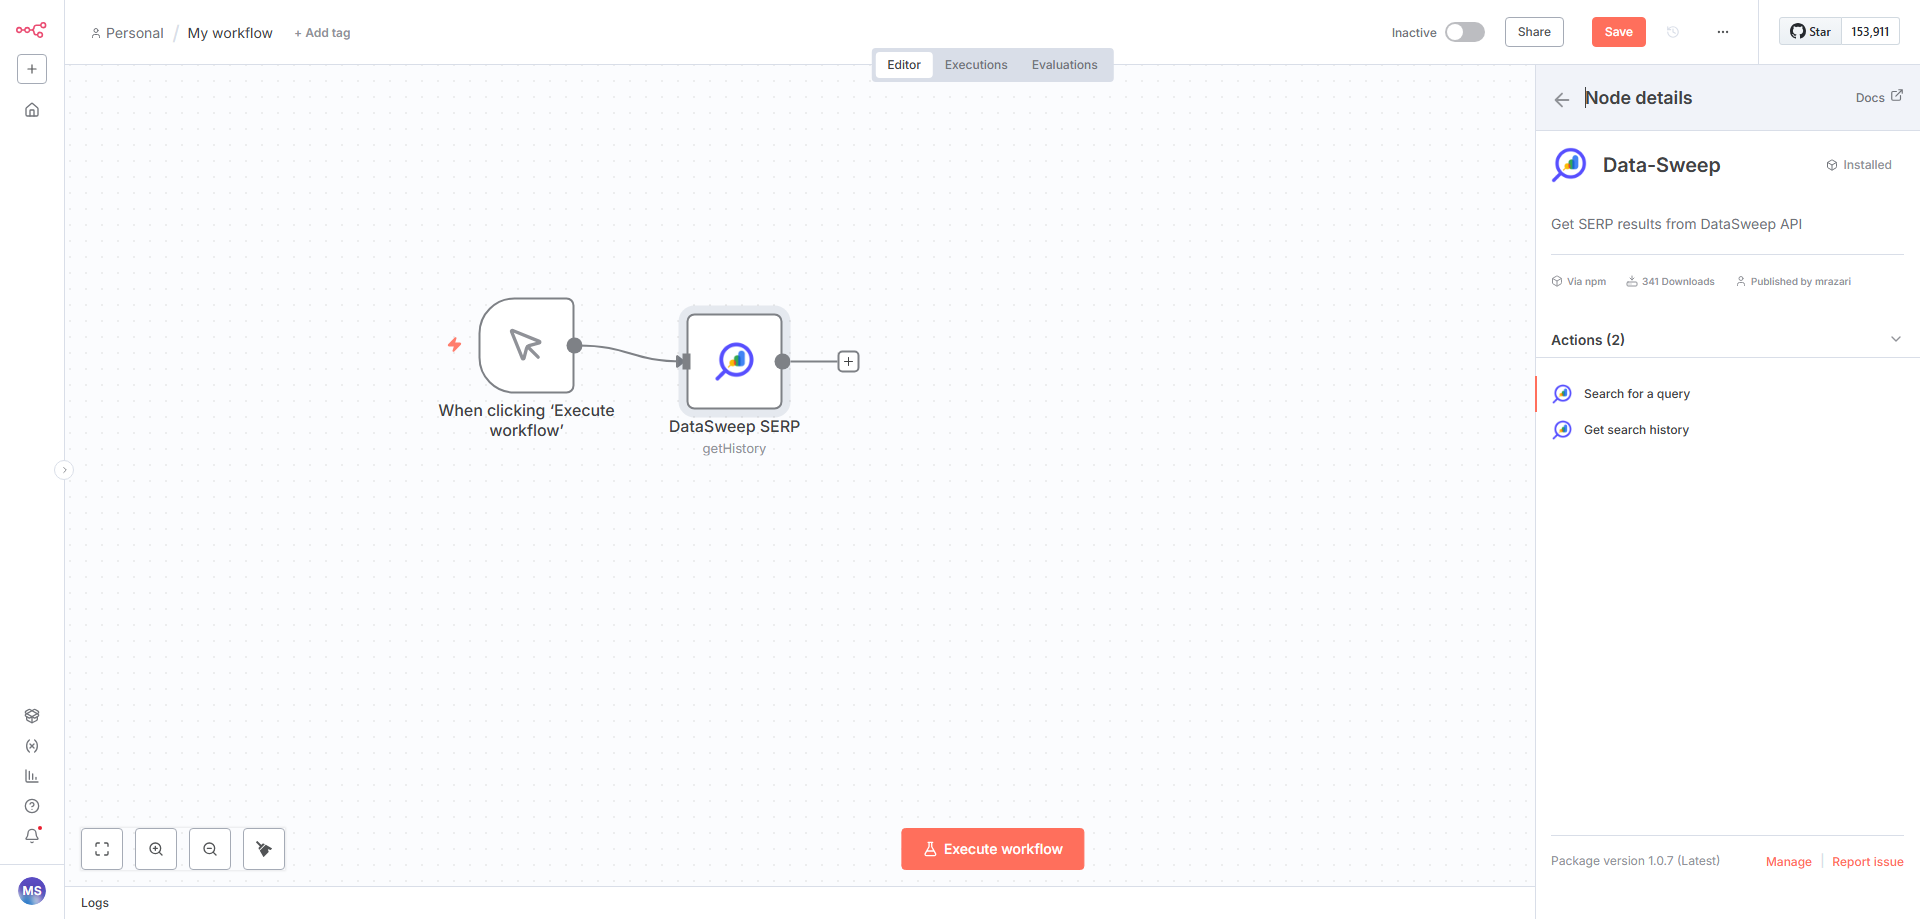Zoom out on the workflow canvas
Screen dimensions: 1920x919
(x=210, y=849)
